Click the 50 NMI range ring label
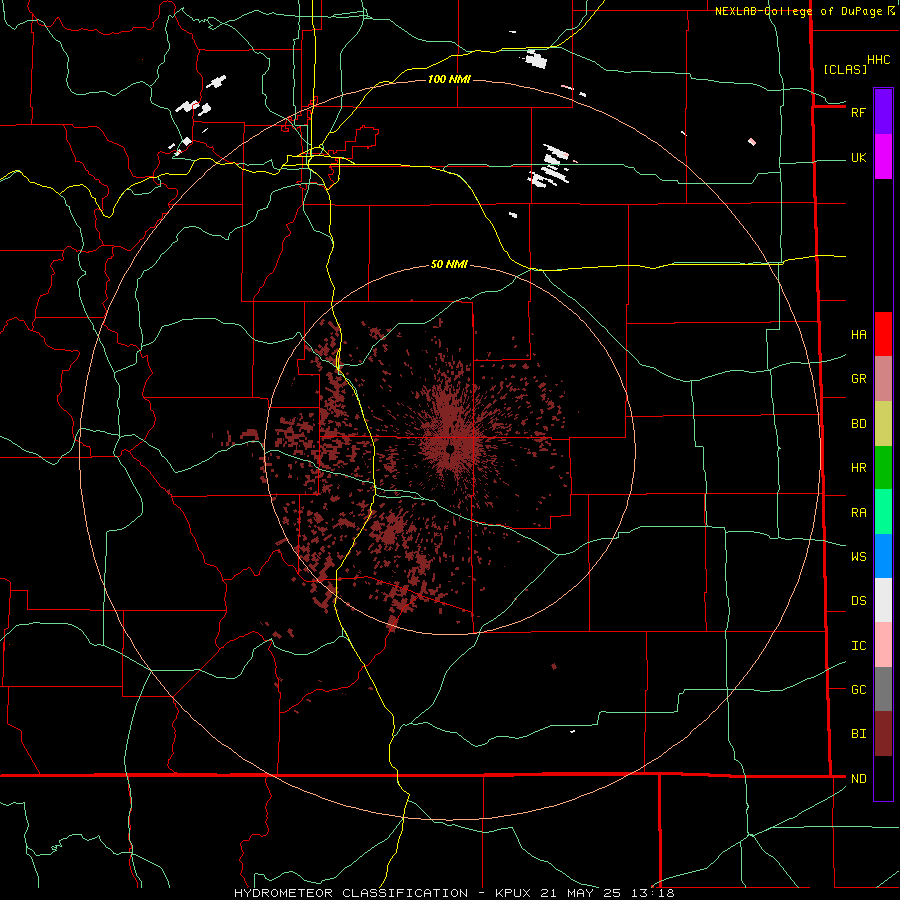 coord(449,264)
